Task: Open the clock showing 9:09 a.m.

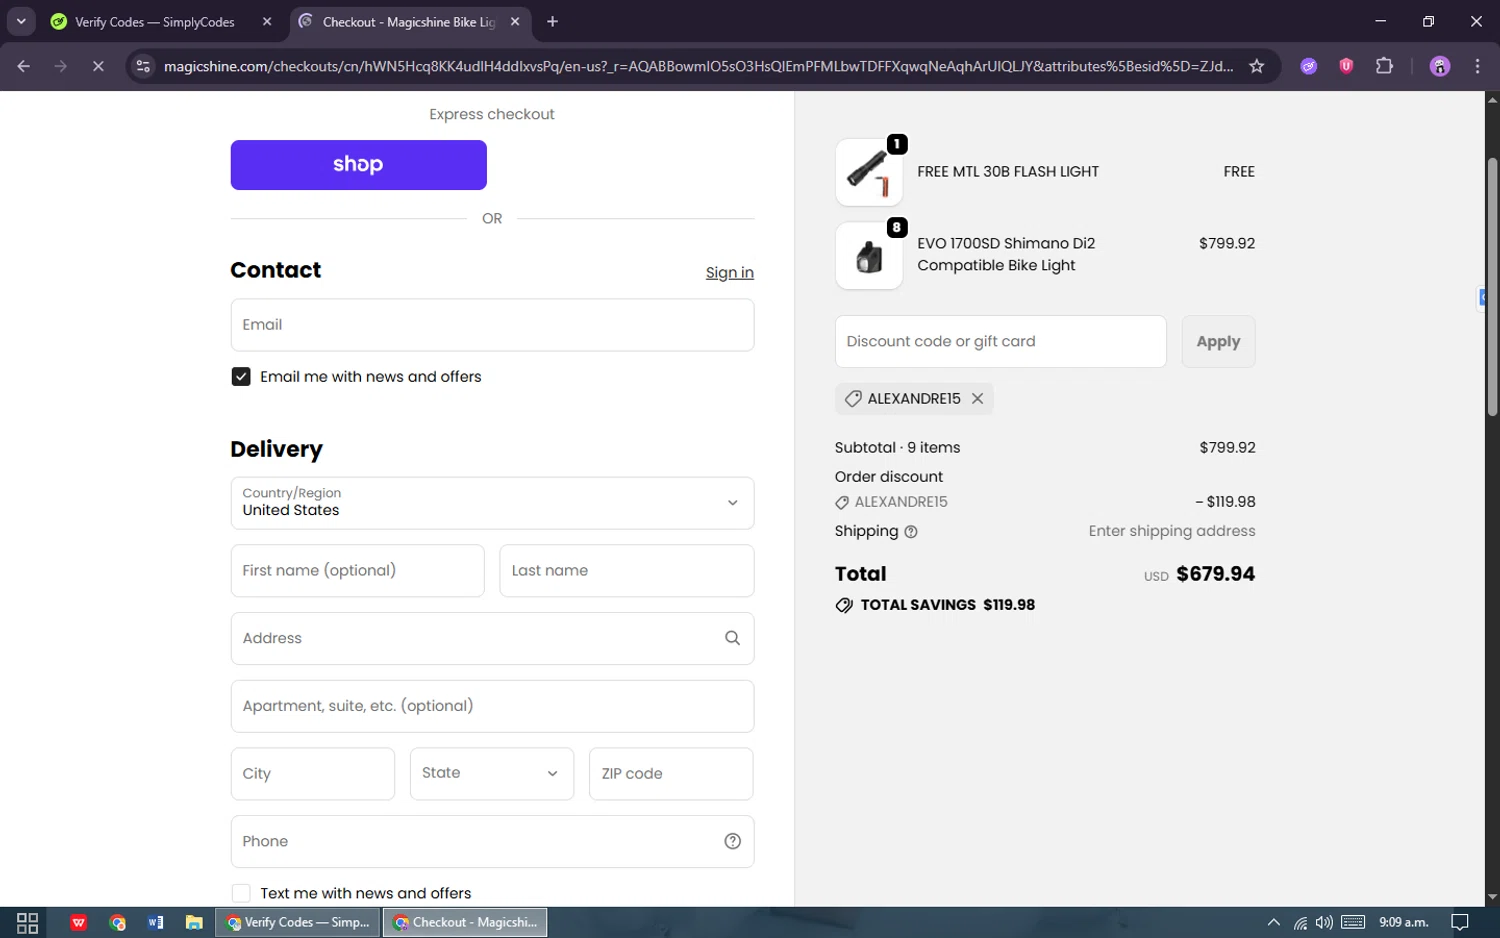Action: [1403, 922]
